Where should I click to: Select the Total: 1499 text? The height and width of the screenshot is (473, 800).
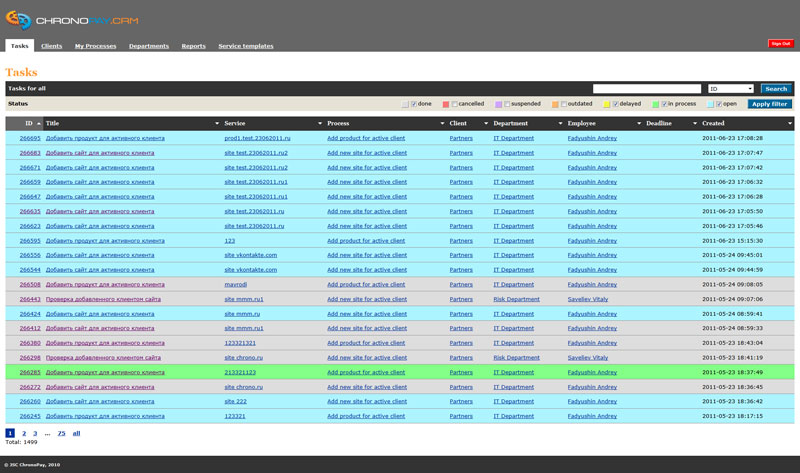click(21, 442)
